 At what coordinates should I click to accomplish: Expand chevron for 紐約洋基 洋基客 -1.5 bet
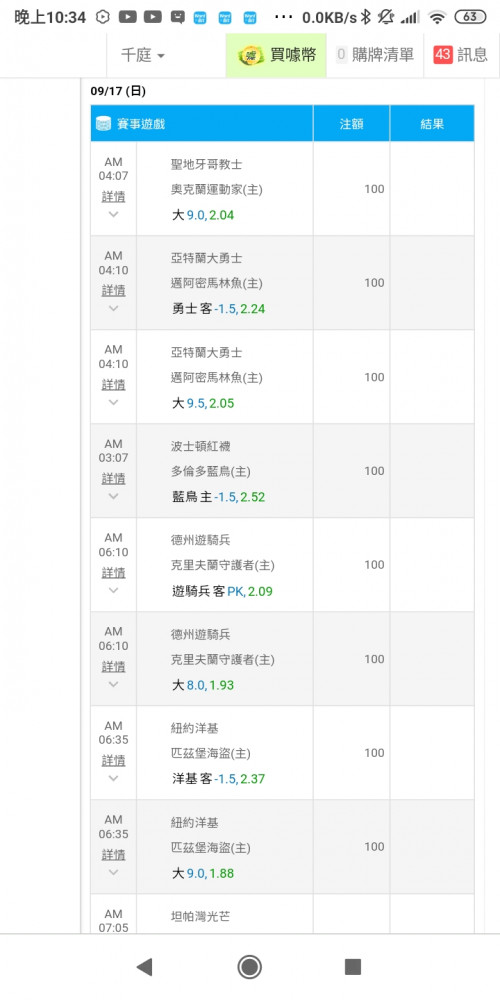(x=114, y=778)
